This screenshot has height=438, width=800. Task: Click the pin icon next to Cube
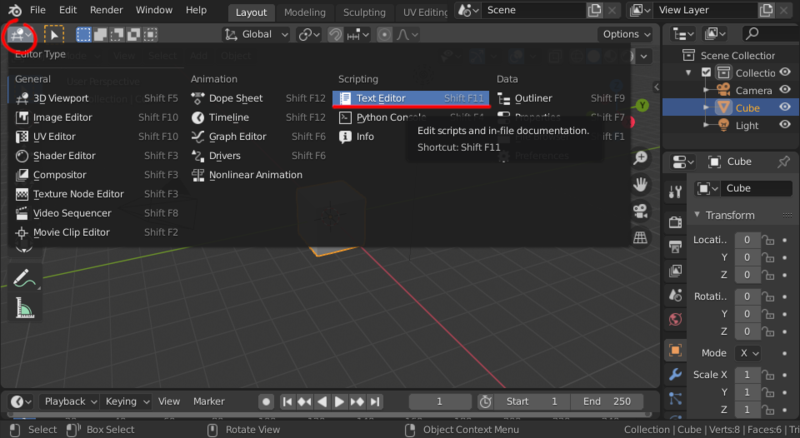coord(783,162)
